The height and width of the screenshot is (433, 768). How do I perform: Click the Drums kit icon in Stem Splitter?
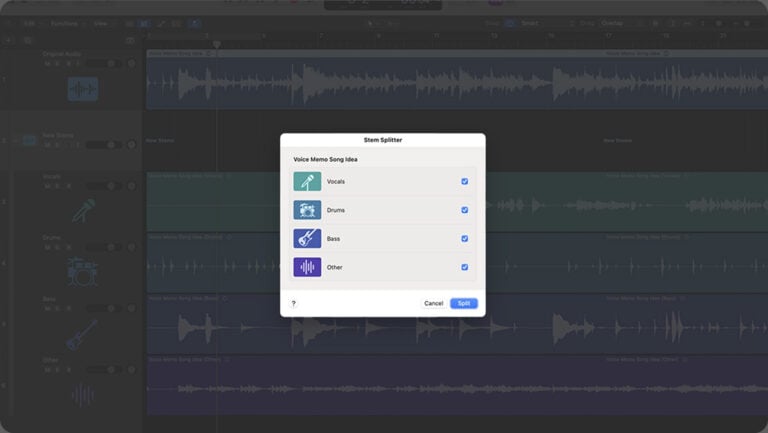coord(307,210)
